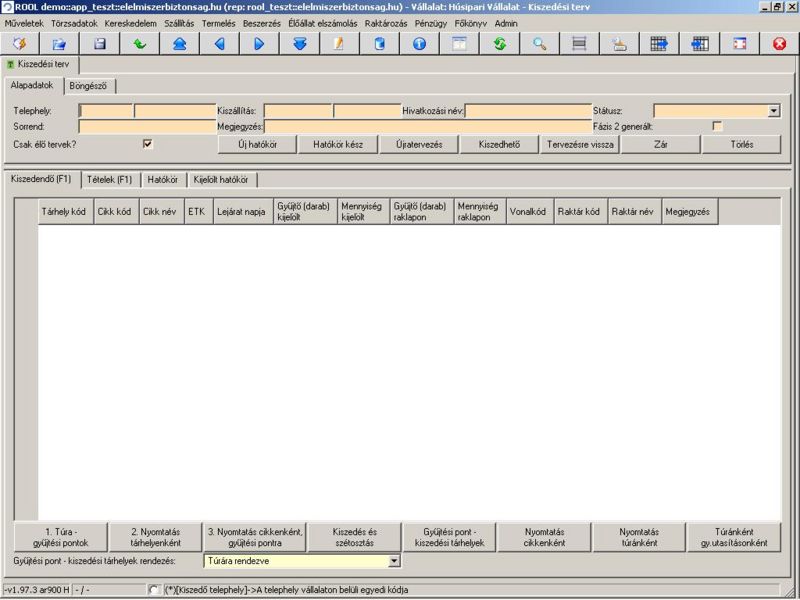The width and height of the screenshot is (800, 600).
Task: Click the 'Lejárat napja' column header
Action: tap(241, 212)
